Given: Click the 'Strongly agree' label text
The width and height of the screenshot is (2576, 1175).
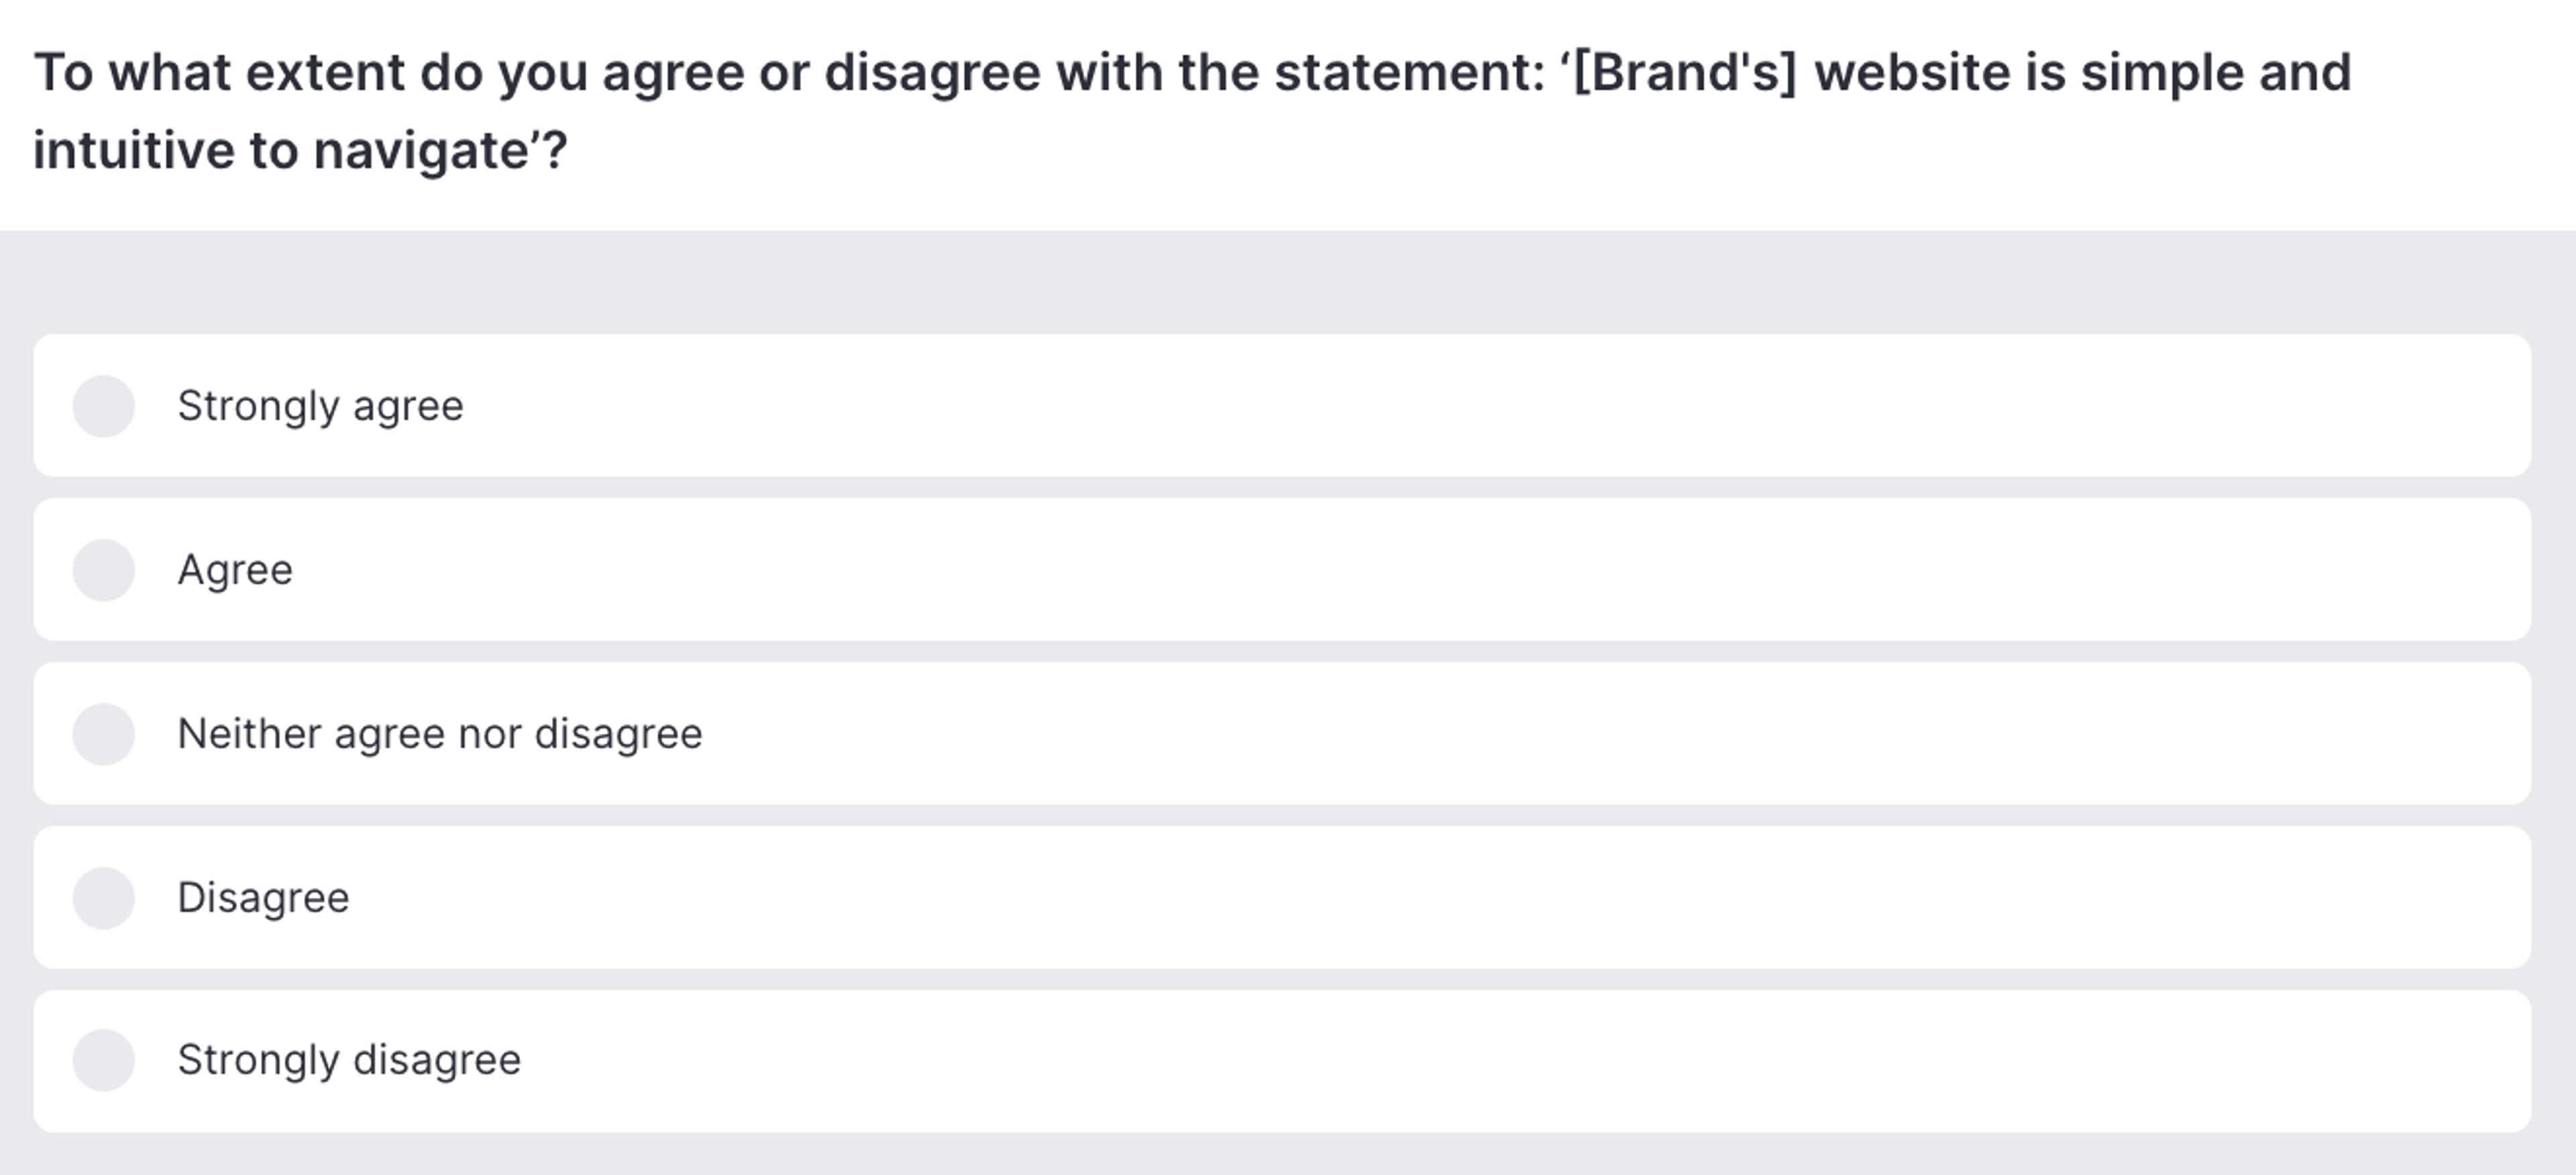Looking at the screenshot, I should (x=320, y=406).
